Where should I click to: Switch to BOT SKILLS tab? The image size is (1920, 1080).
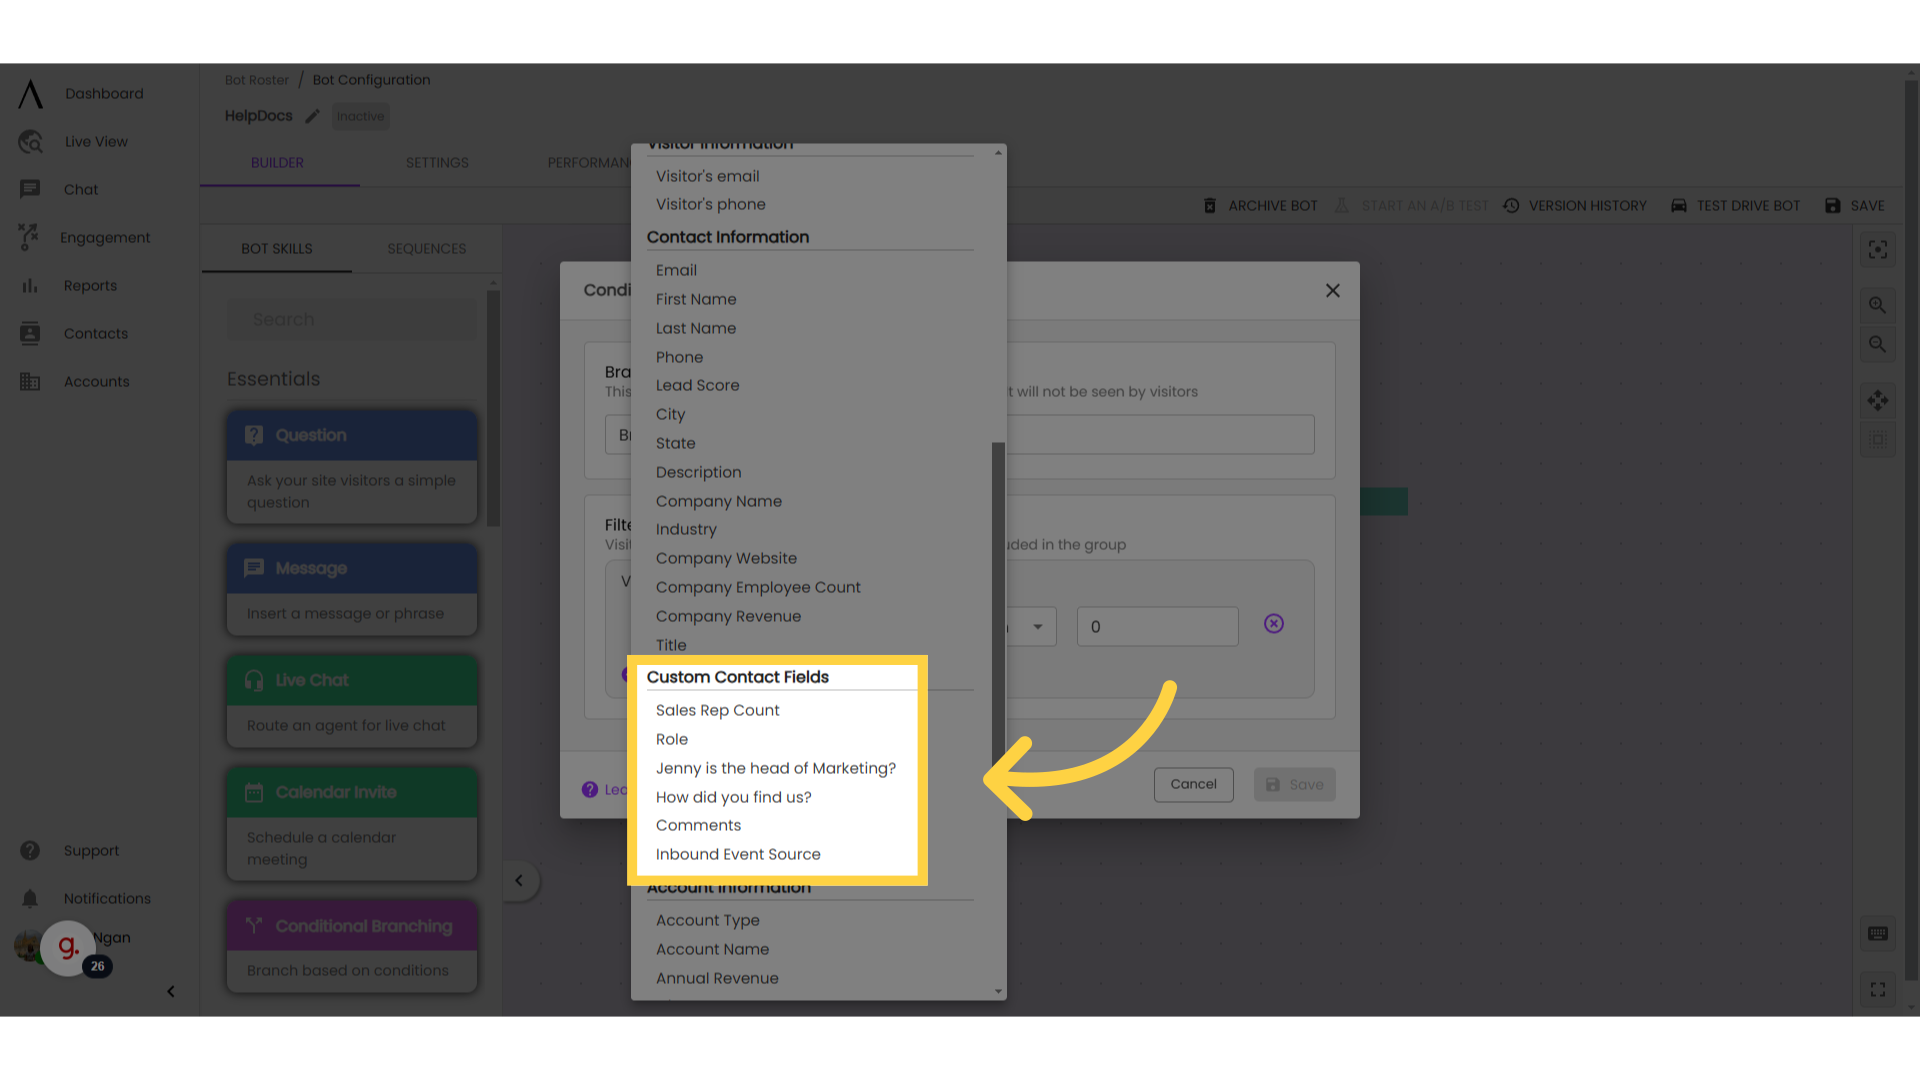(277, 249)
